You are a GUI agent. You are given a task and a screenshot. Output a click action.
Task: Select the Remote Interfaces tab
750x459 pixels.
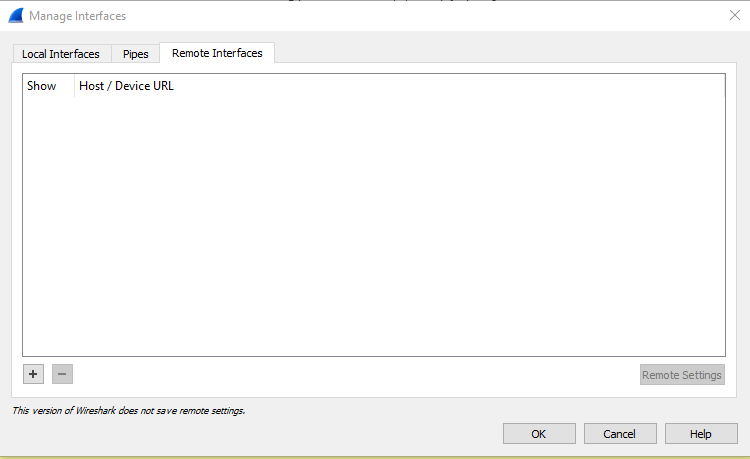[217, 53]
